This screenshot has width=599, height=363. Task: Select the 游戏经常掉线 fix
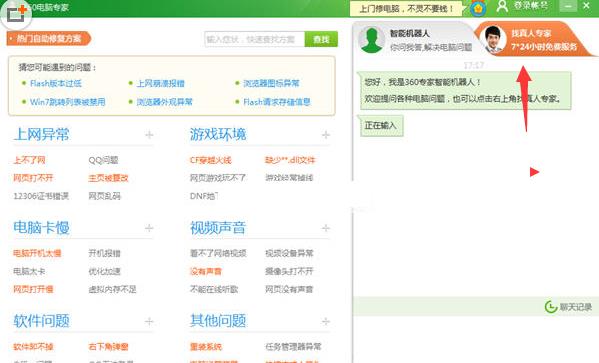tap(289, 178)
